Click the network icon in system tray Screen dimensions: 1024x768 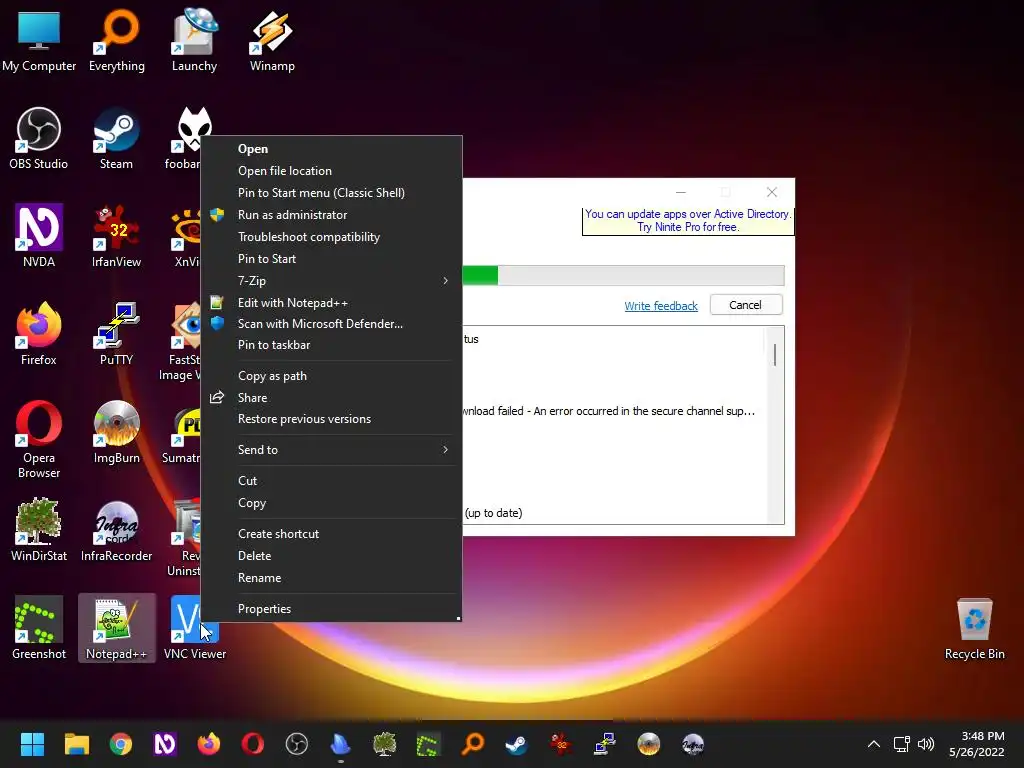pyautogui.click(x=902, y=744)
